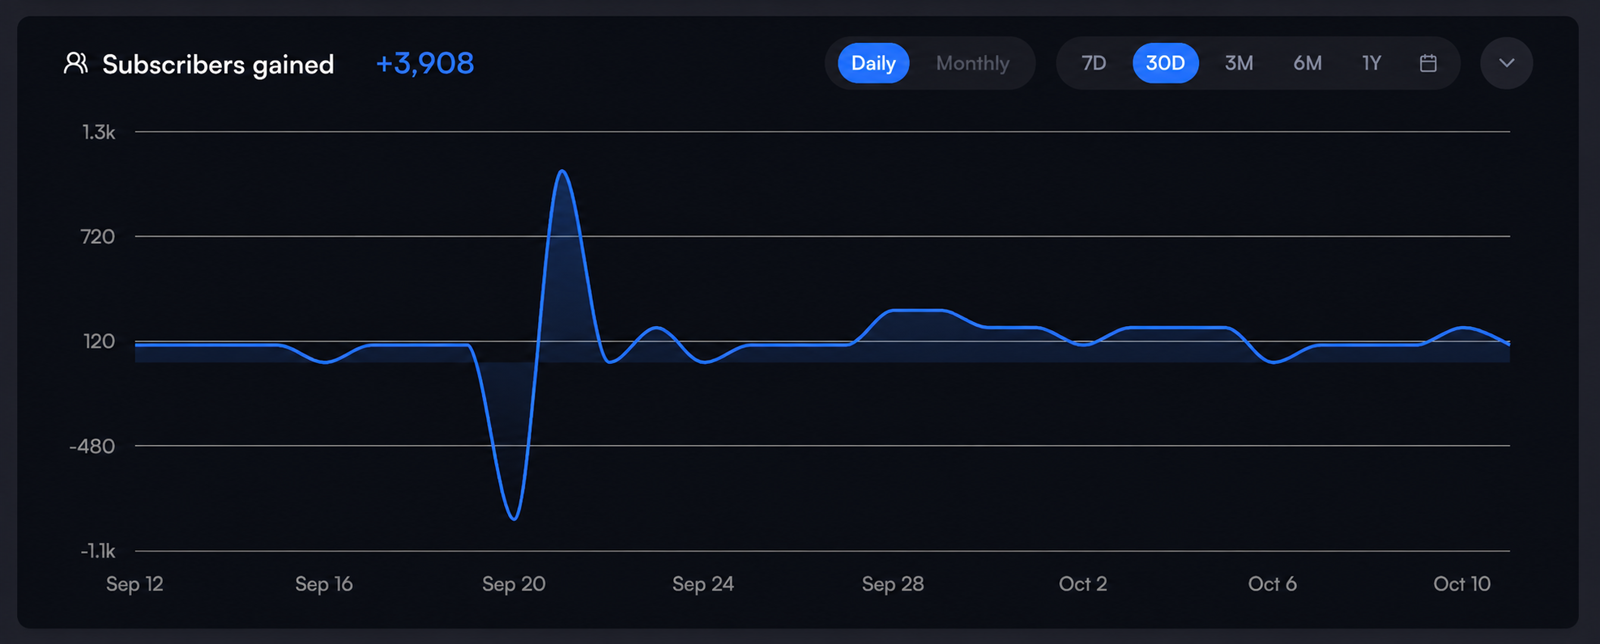Click the Oct 2 date label
Image resolution: width=1600 pixels, height=644 pixels.
click(1083, 584)
